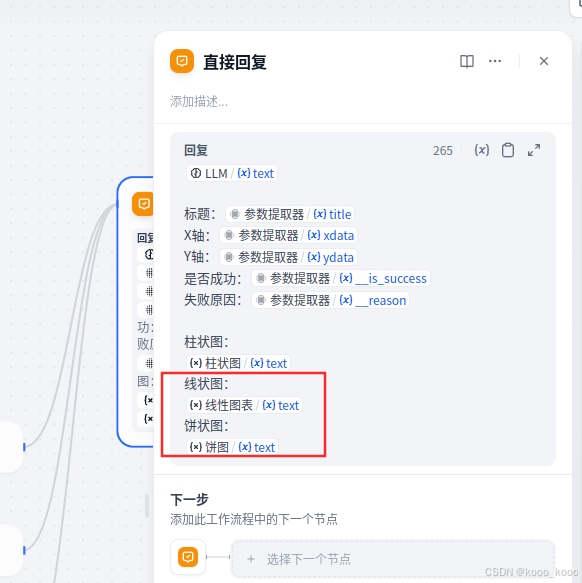Copy reply content with clipboard icon

click(508, 150)
